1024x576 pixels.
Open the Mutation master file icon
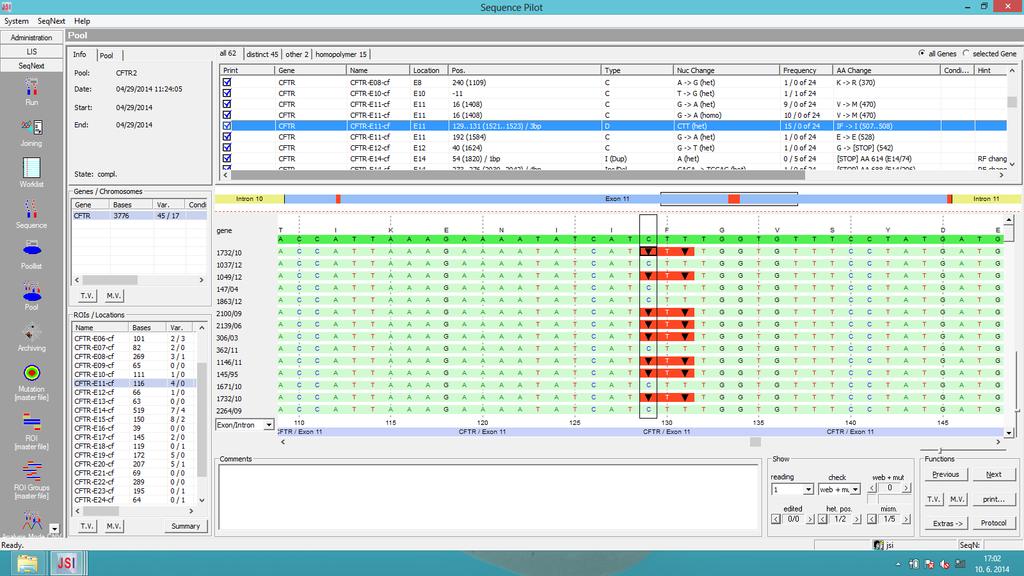click(31, 373)
